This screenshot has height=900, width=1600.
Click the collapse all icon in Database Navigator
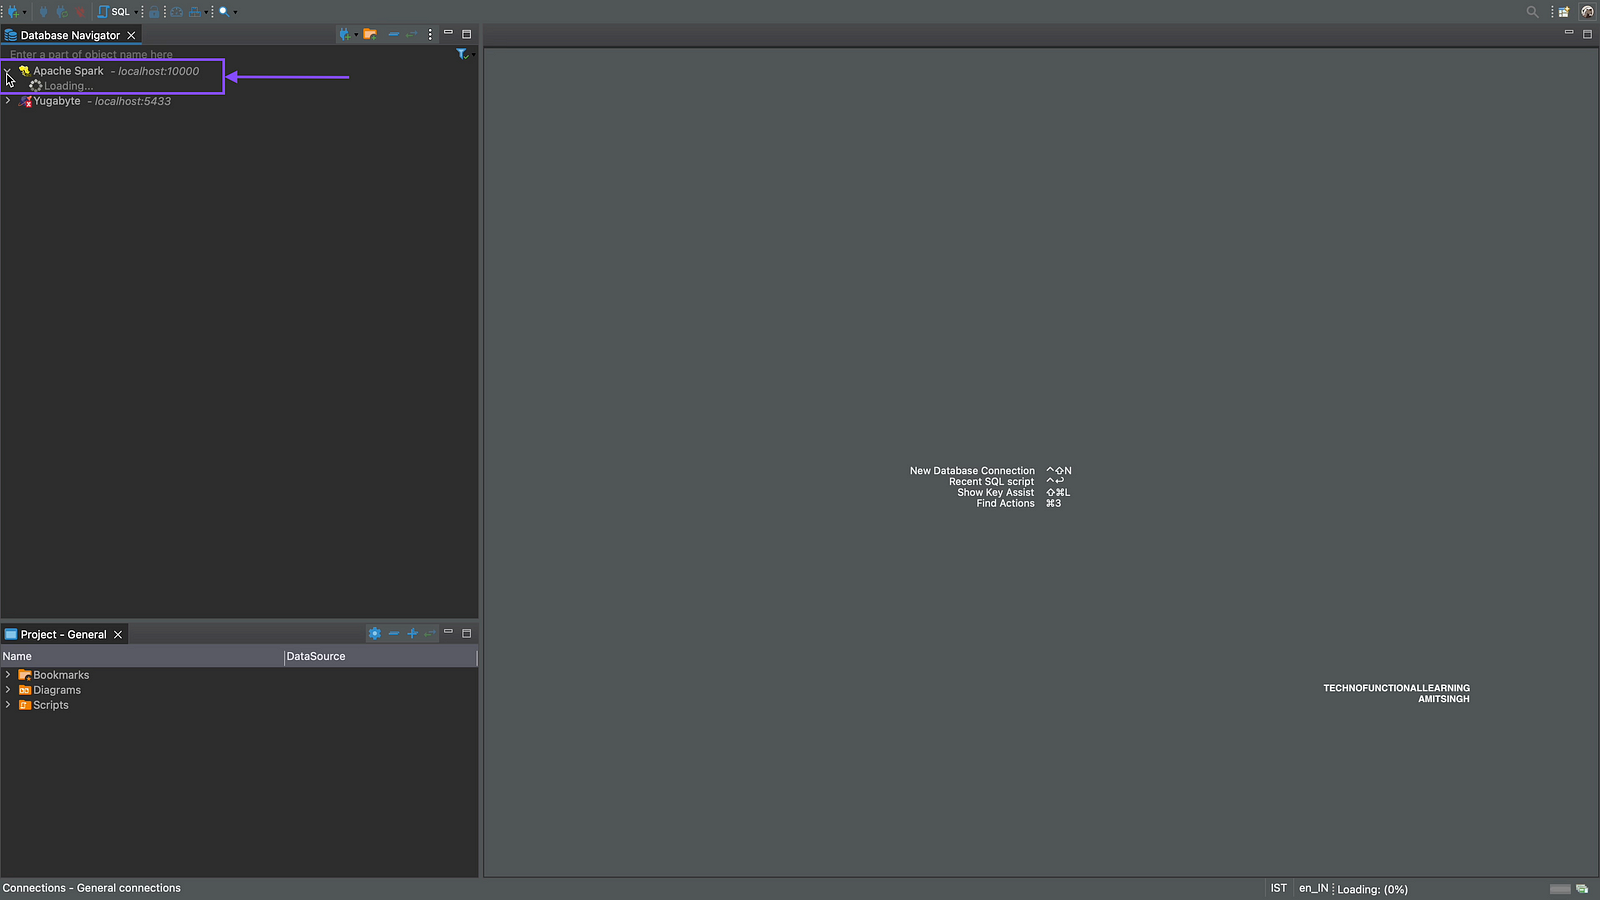tap(393, 34)
